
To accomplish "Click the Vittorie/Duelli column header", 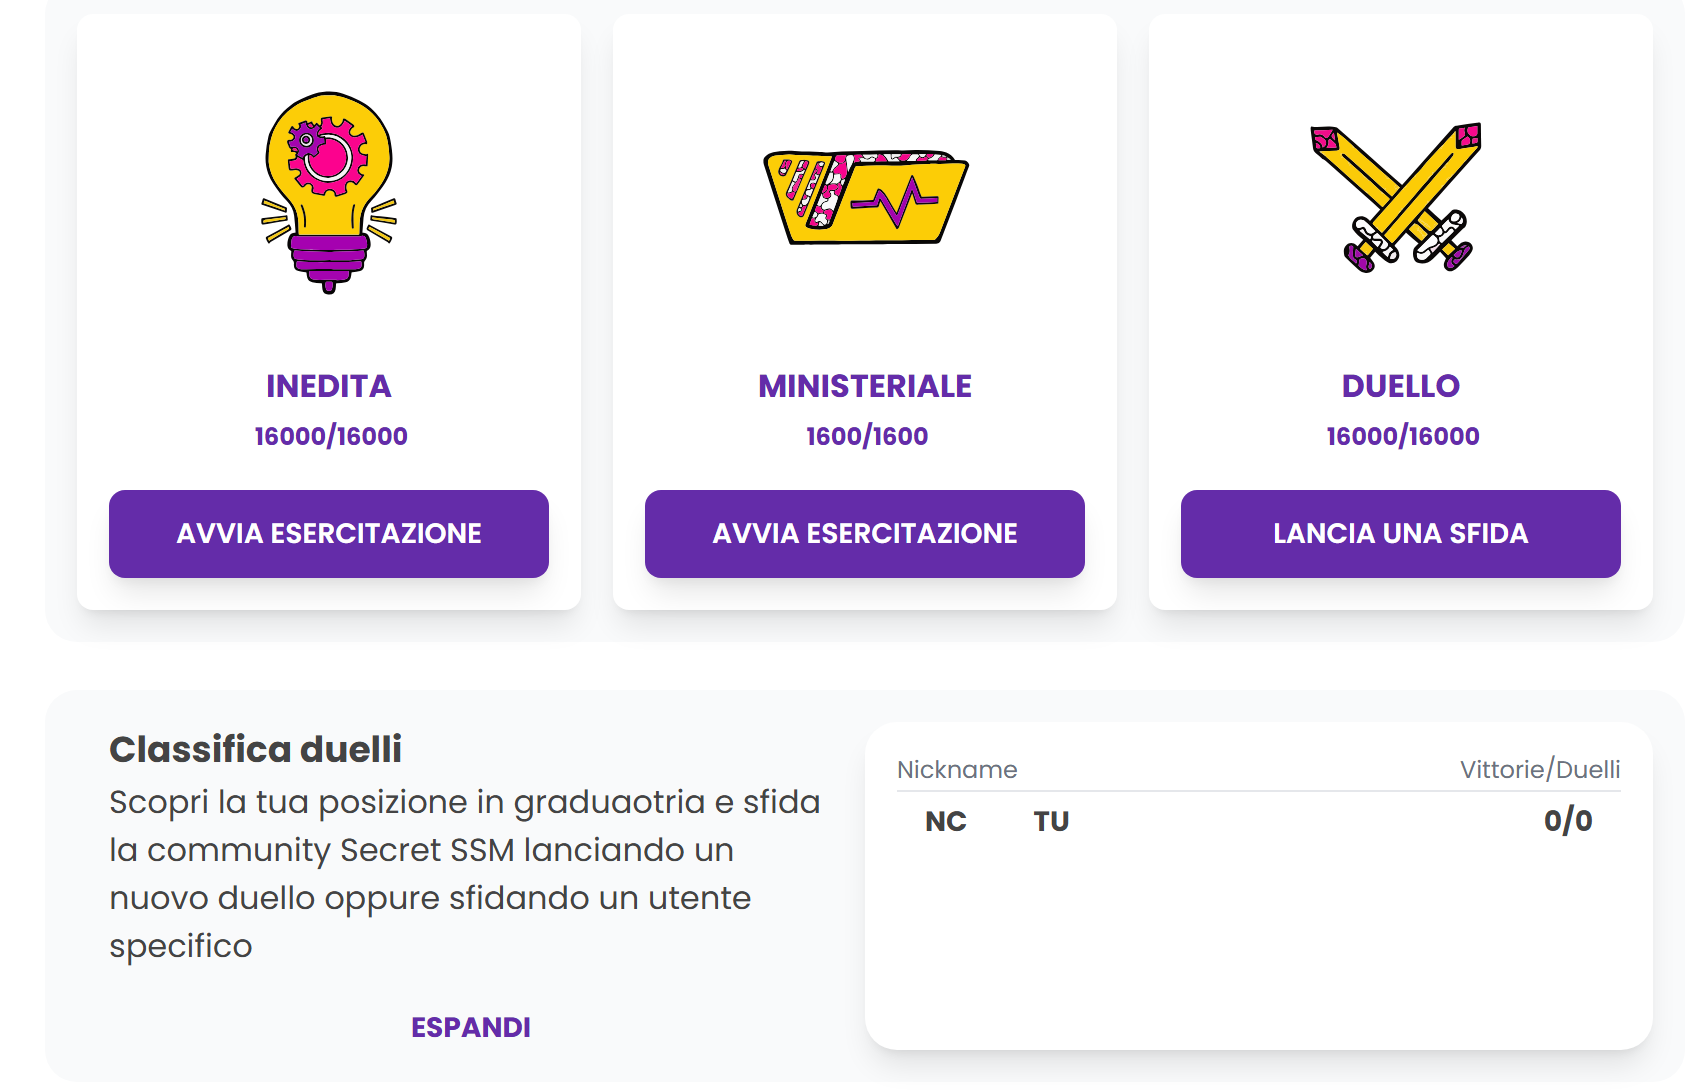I will tap(1540, 769).
